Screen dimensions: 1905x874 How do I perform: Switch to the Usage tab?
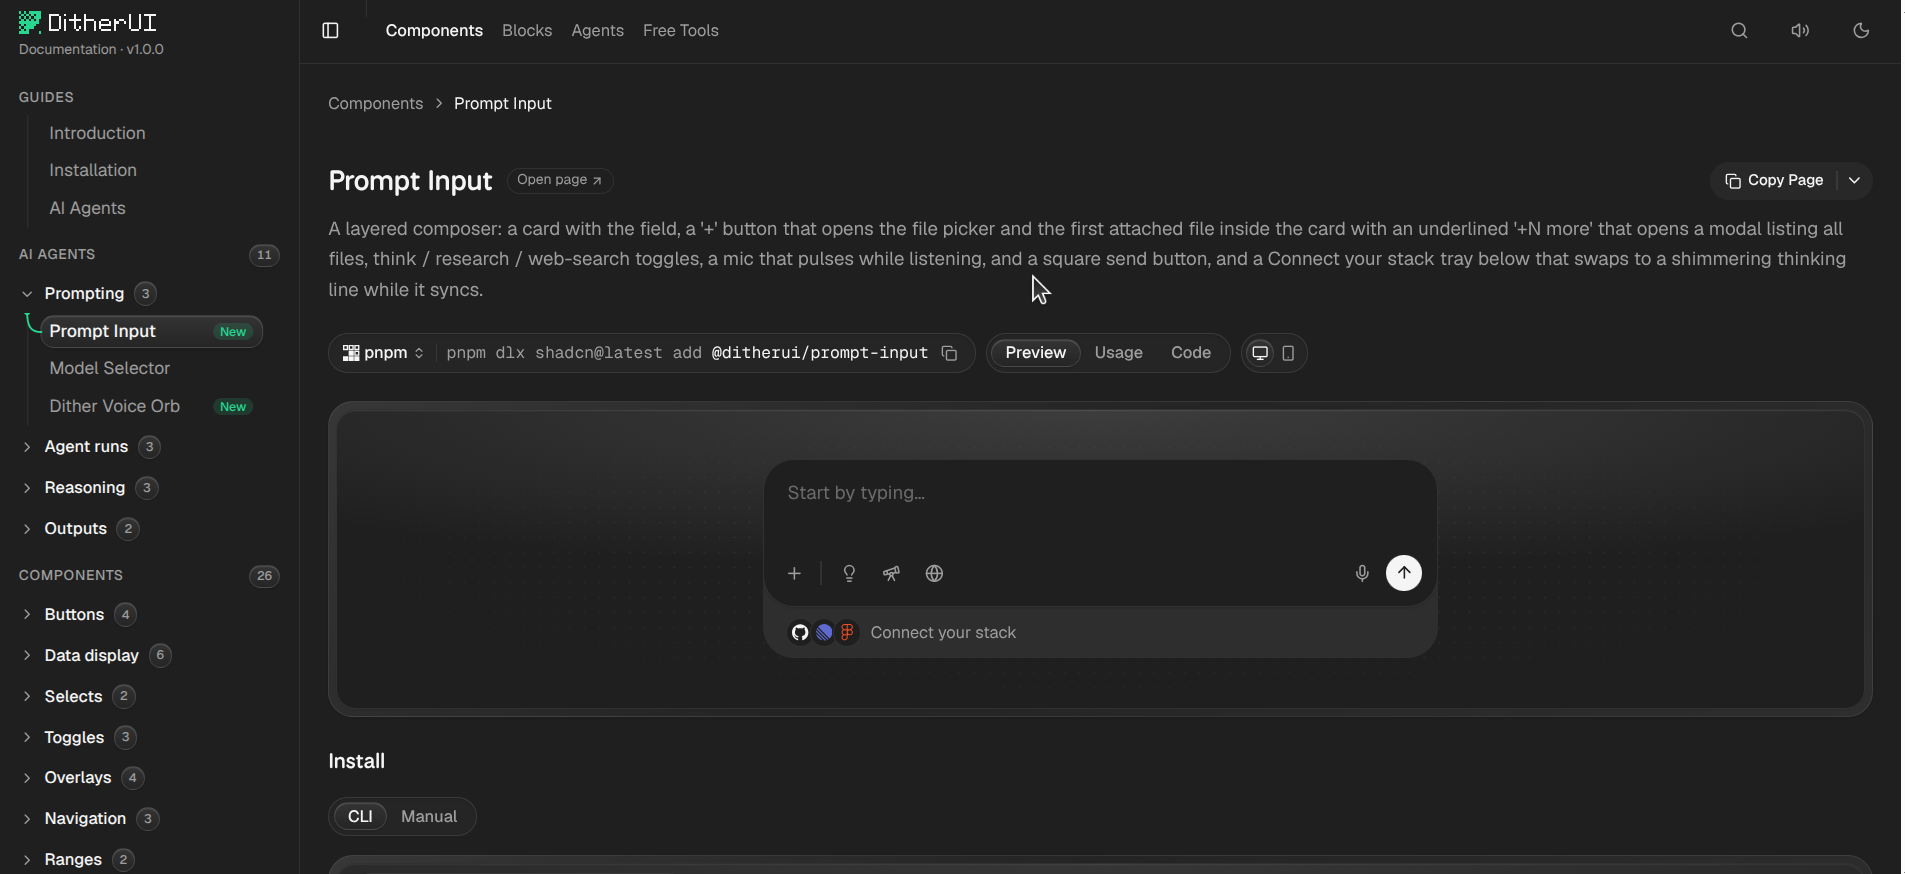(1119, 353)
